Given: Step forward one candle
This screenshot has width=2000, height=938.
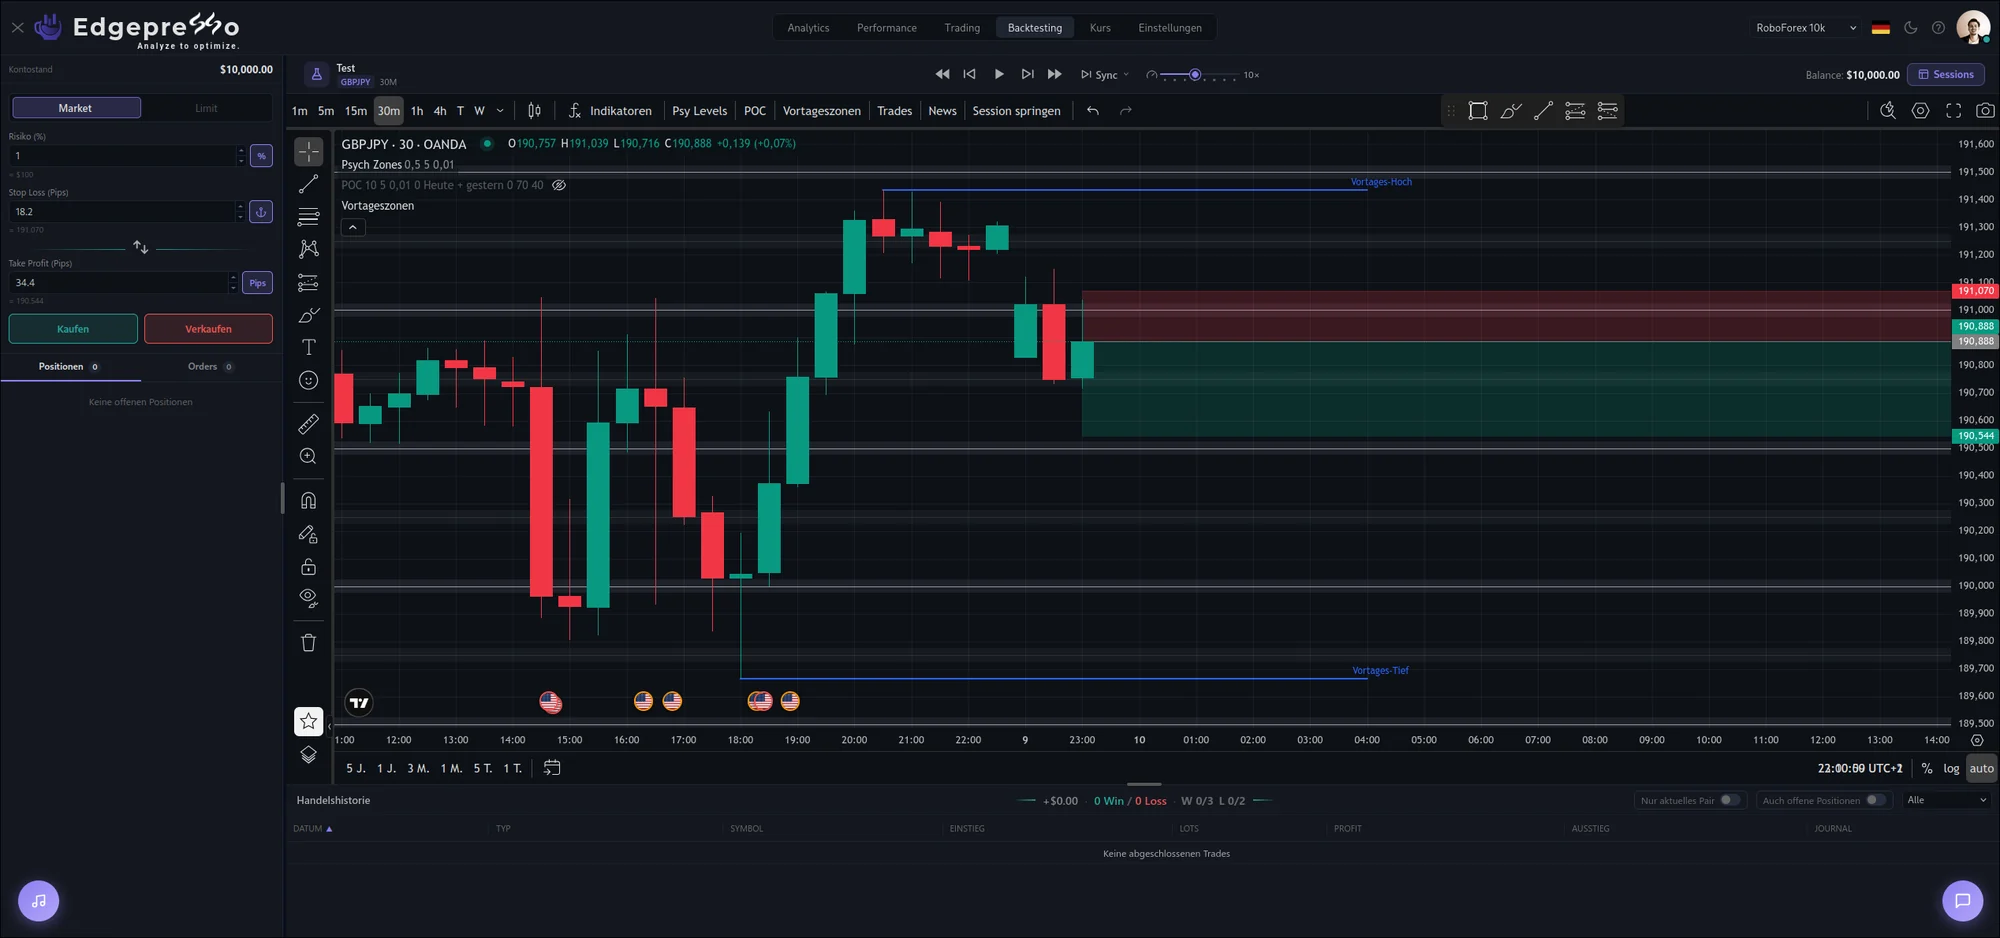Looking at the screenshot, I should (x=1027, y=74).
